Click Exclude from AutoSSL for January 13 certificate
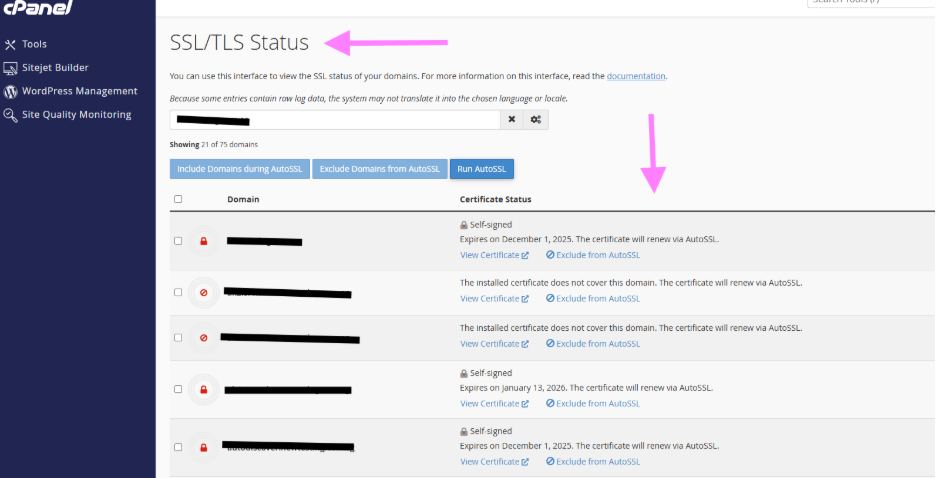The image size is (936, 478). tap(593, 404)
